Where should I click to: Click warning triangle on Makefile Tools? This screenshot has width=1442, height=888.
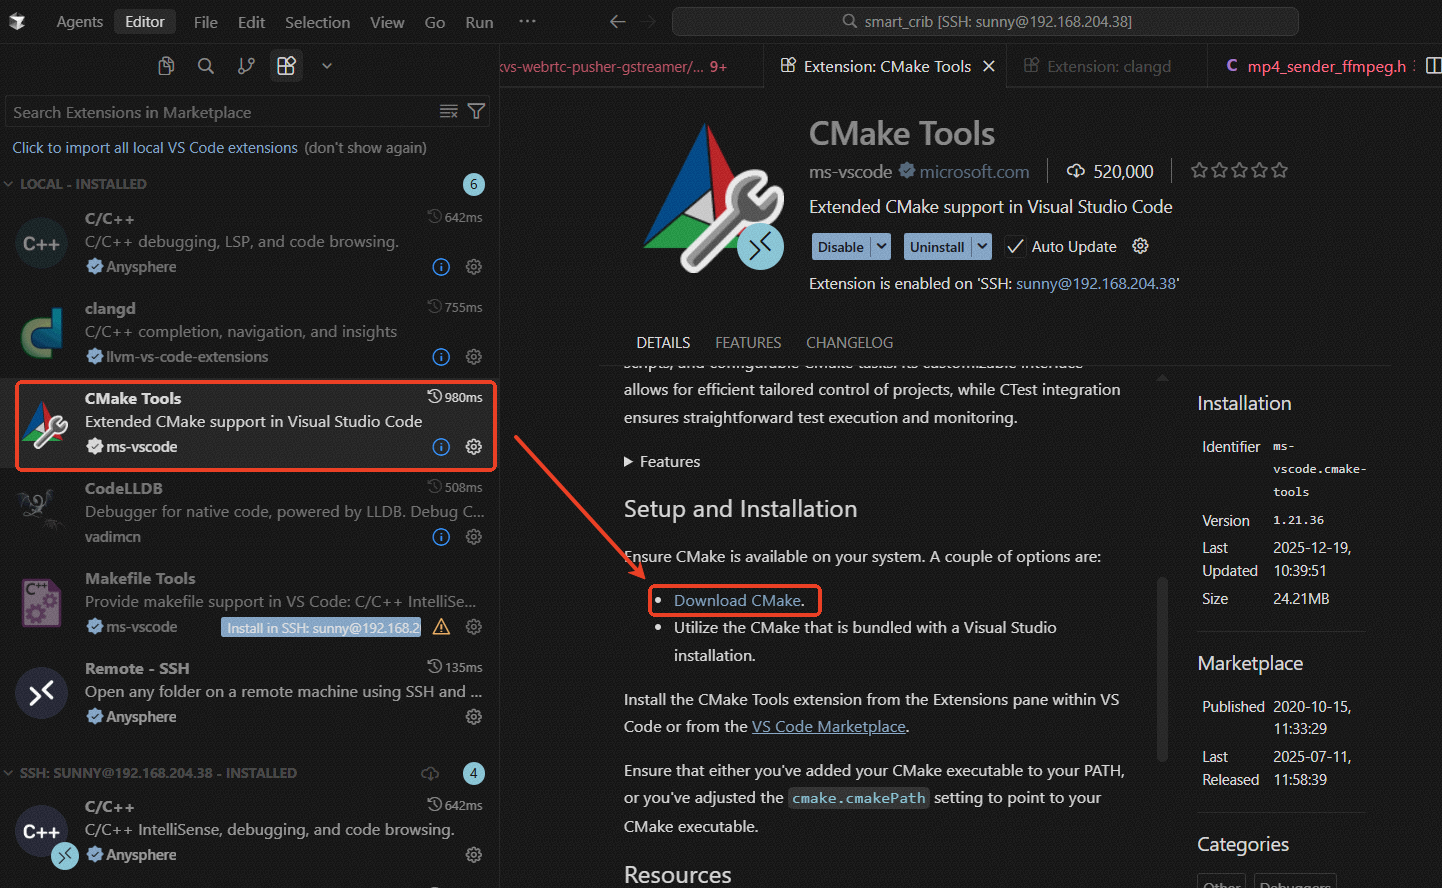click(x=441, y=627)
